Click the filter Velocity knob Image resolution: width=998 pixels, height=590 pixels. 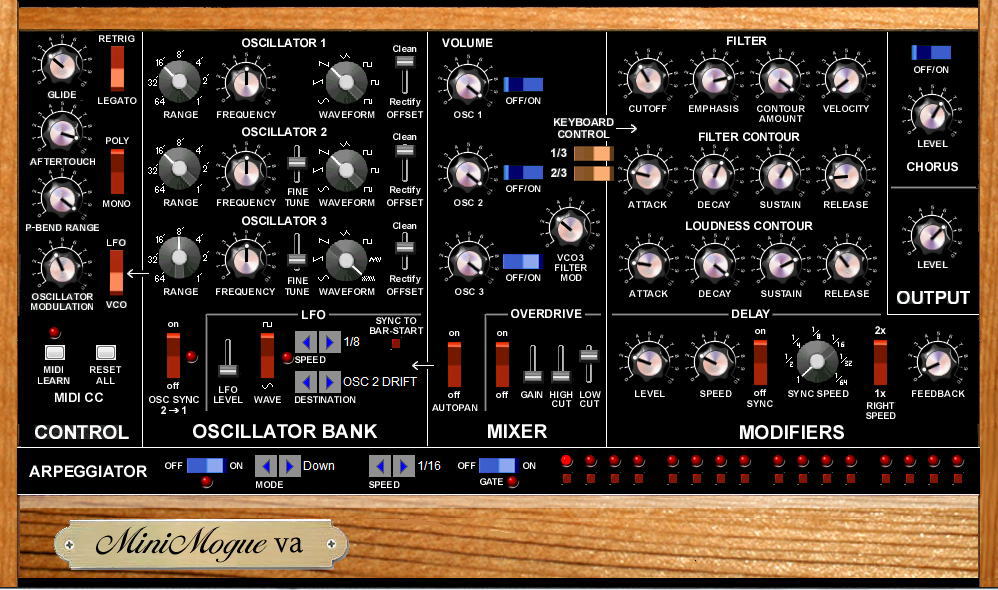coord(845,80)
